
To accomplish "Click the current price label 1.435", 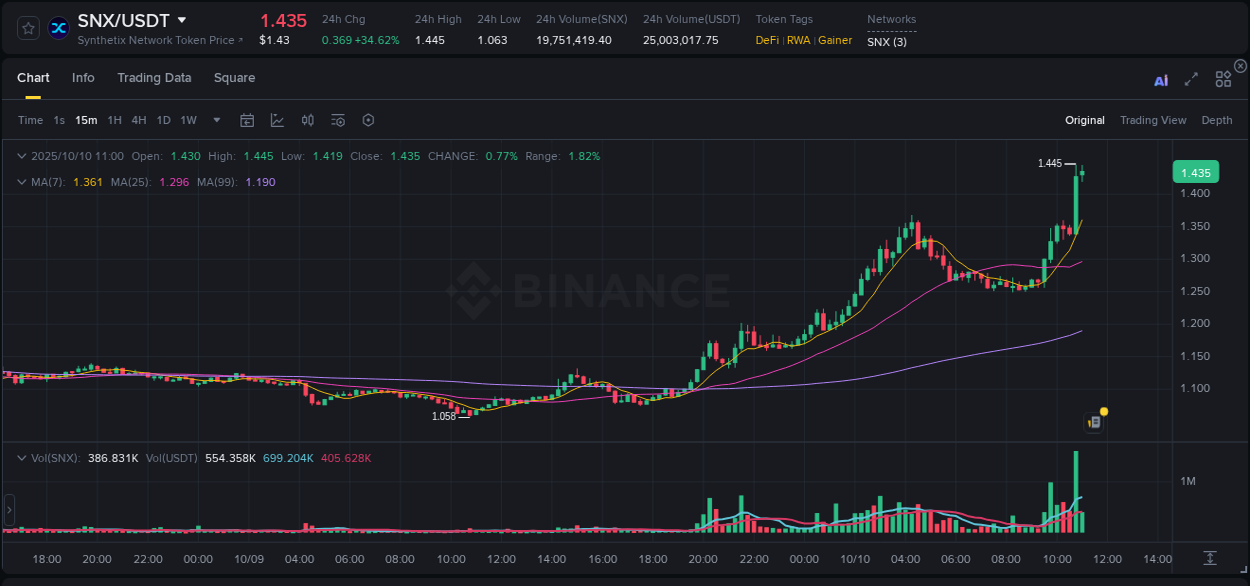I will (1195, 171).
